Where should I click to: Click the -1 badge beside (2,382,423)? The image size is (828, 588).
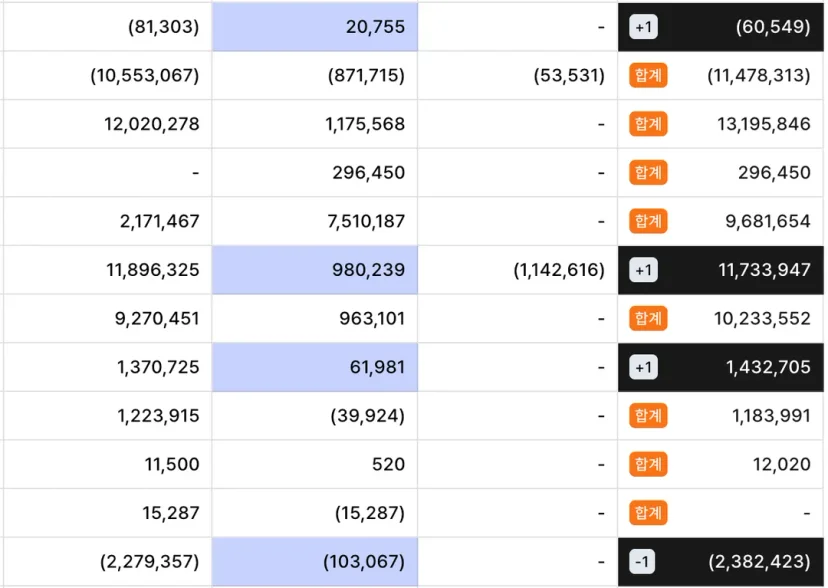pos(642,561)
